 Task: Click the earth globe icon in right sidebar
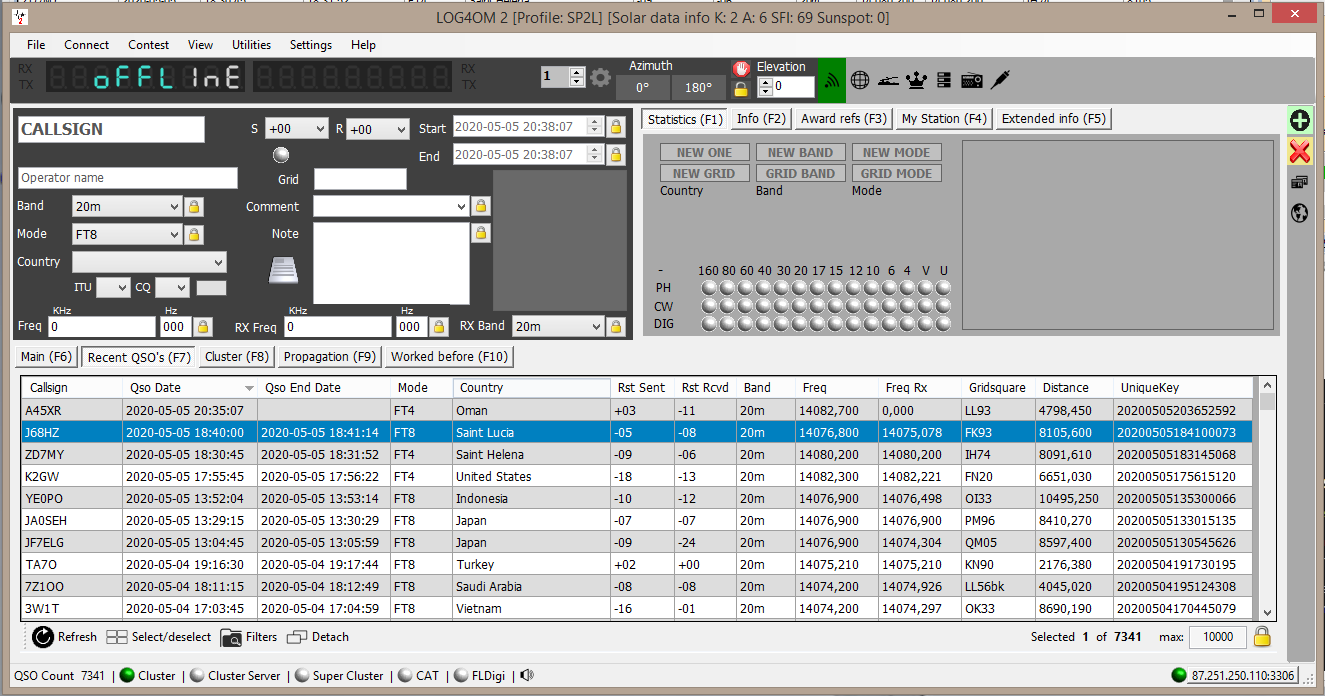1299,212
